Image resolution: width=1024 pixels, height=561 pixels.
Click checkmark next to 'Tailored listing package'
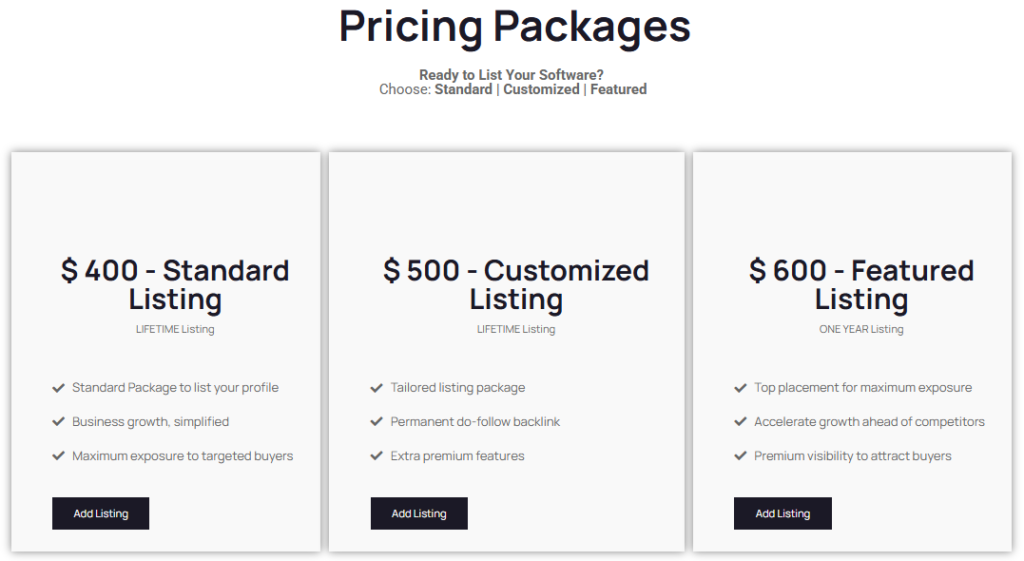point(377,388)
